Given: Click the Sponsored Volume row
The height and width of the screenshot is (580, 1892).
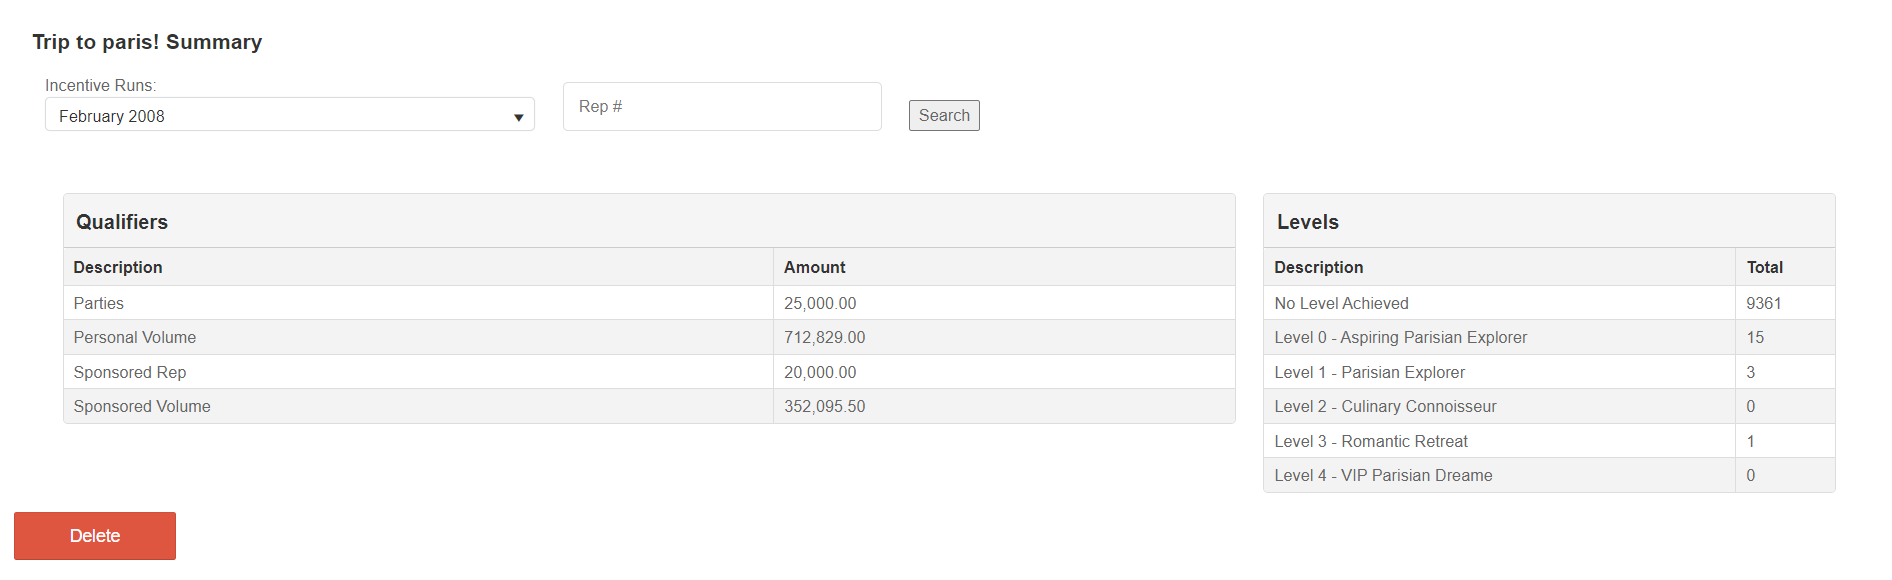Looking at the screenshot, I should (142, 407).
